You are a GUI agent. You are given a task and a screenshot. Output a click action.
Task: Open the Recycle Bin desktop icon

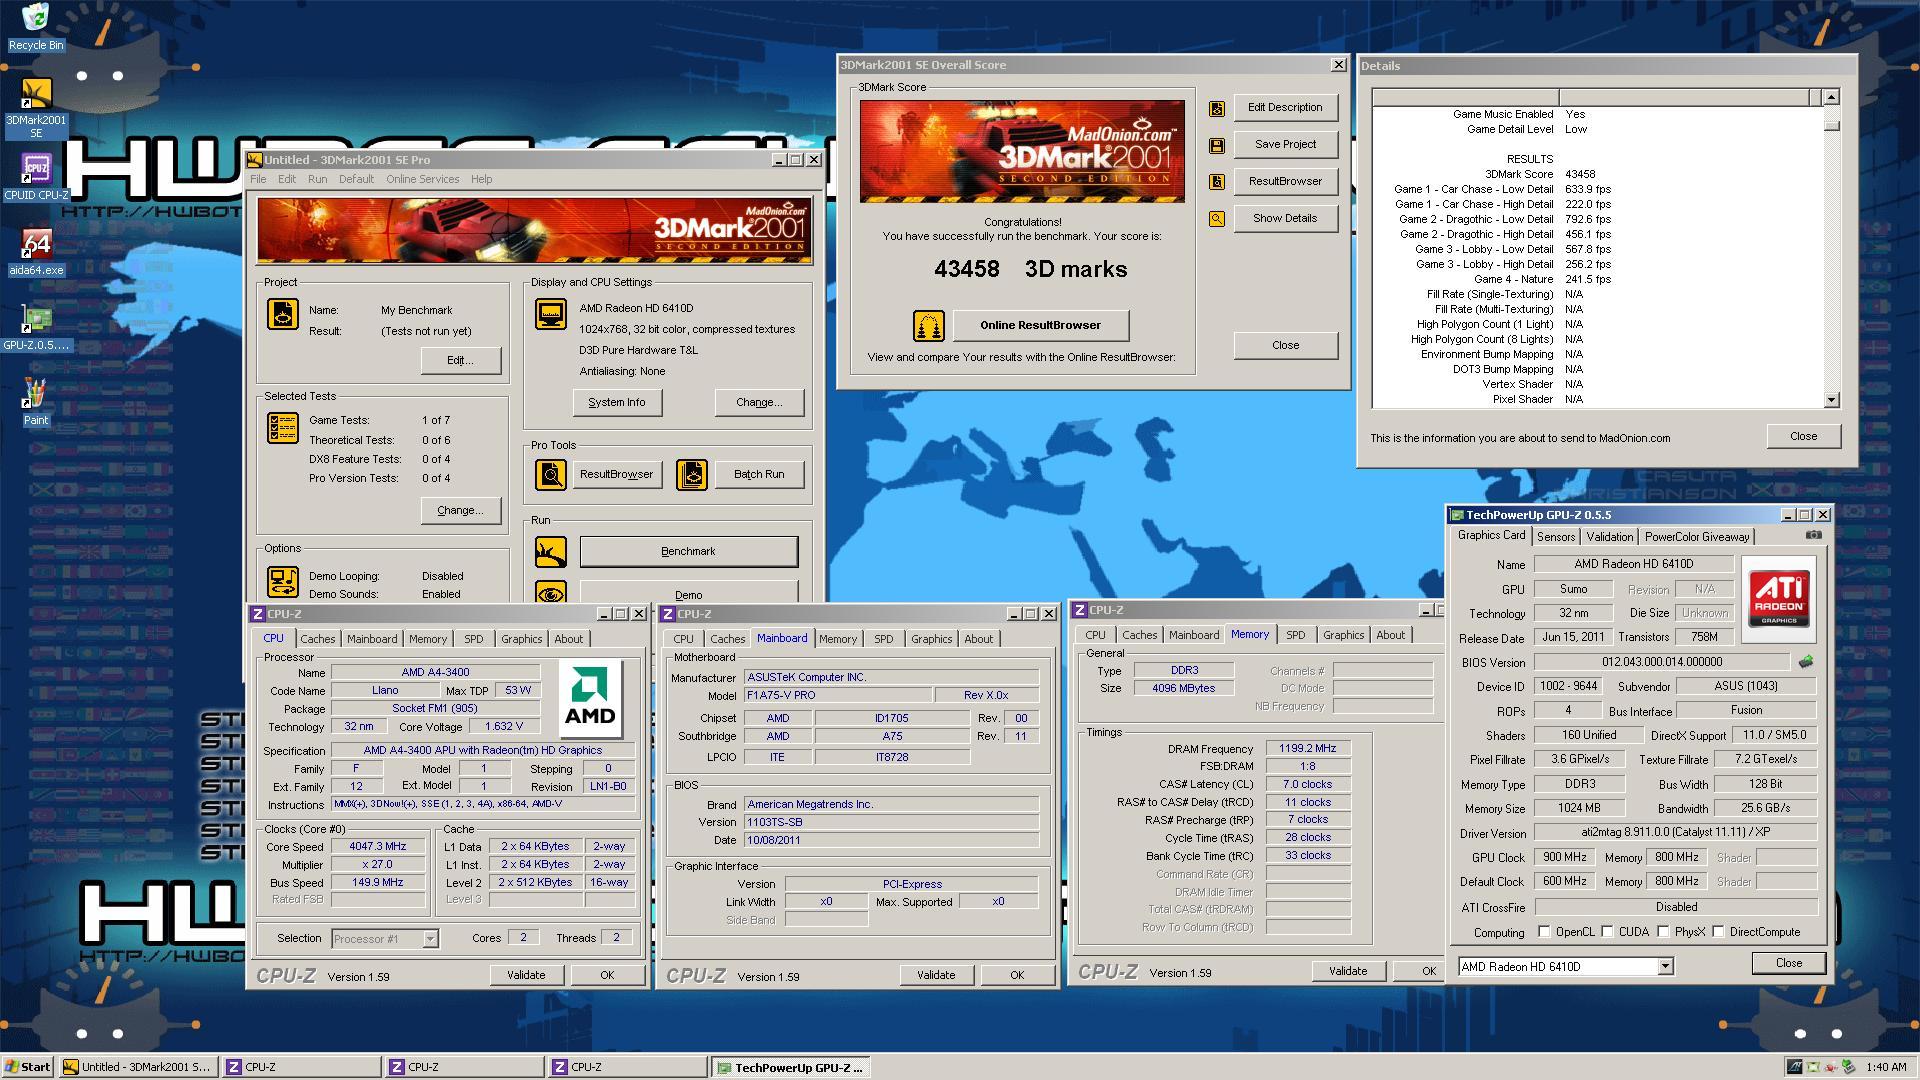[x=35, y=27]
